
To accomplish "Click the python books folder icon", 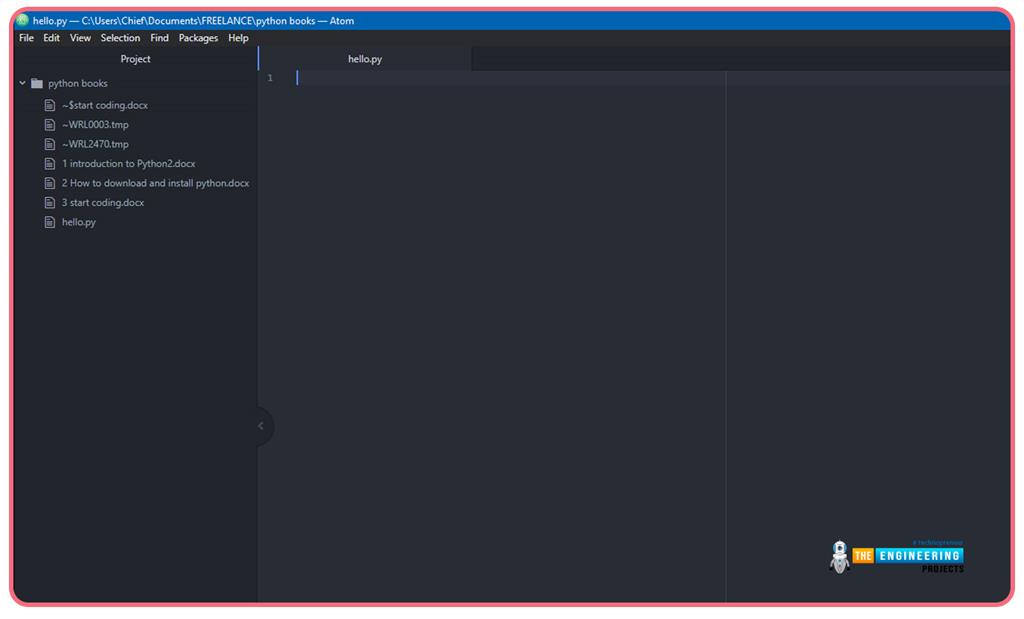I will click(37, 84).
